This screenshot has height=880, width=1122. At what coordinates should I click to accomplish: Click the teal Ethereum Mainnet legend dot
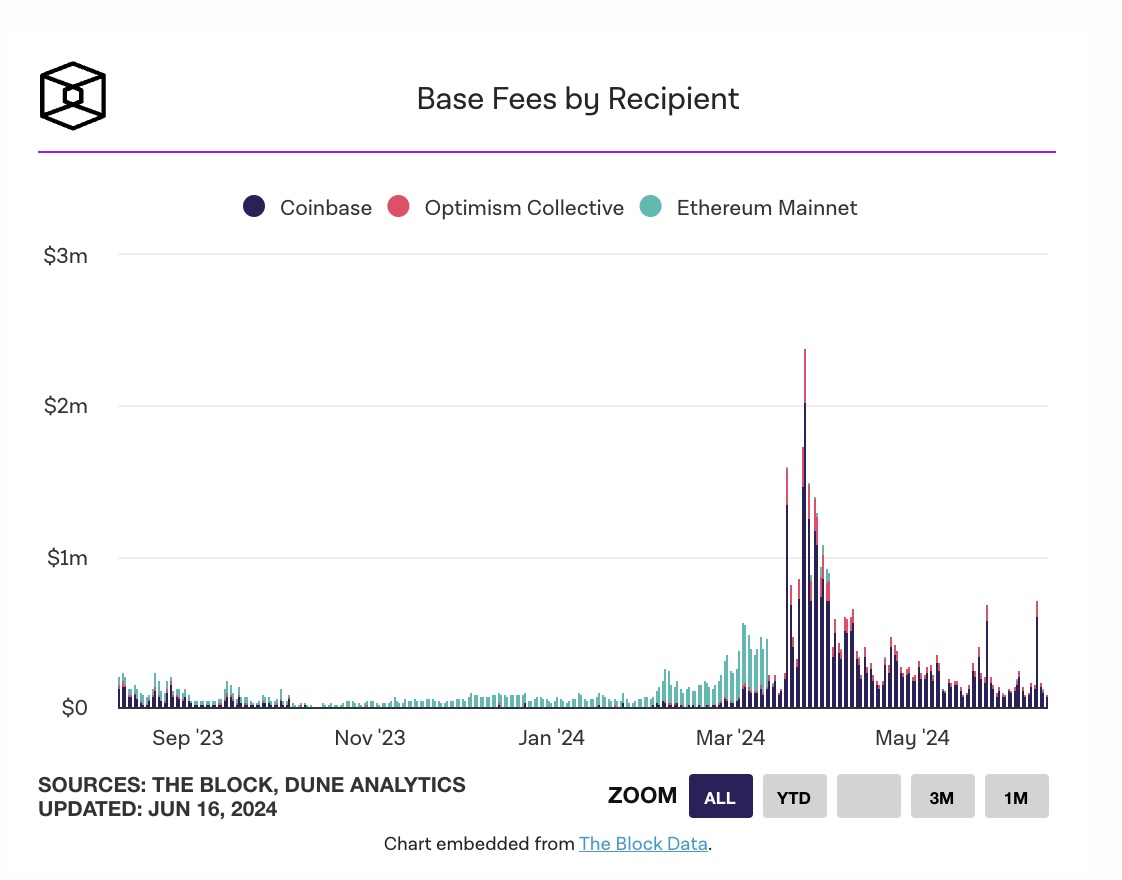650,206
